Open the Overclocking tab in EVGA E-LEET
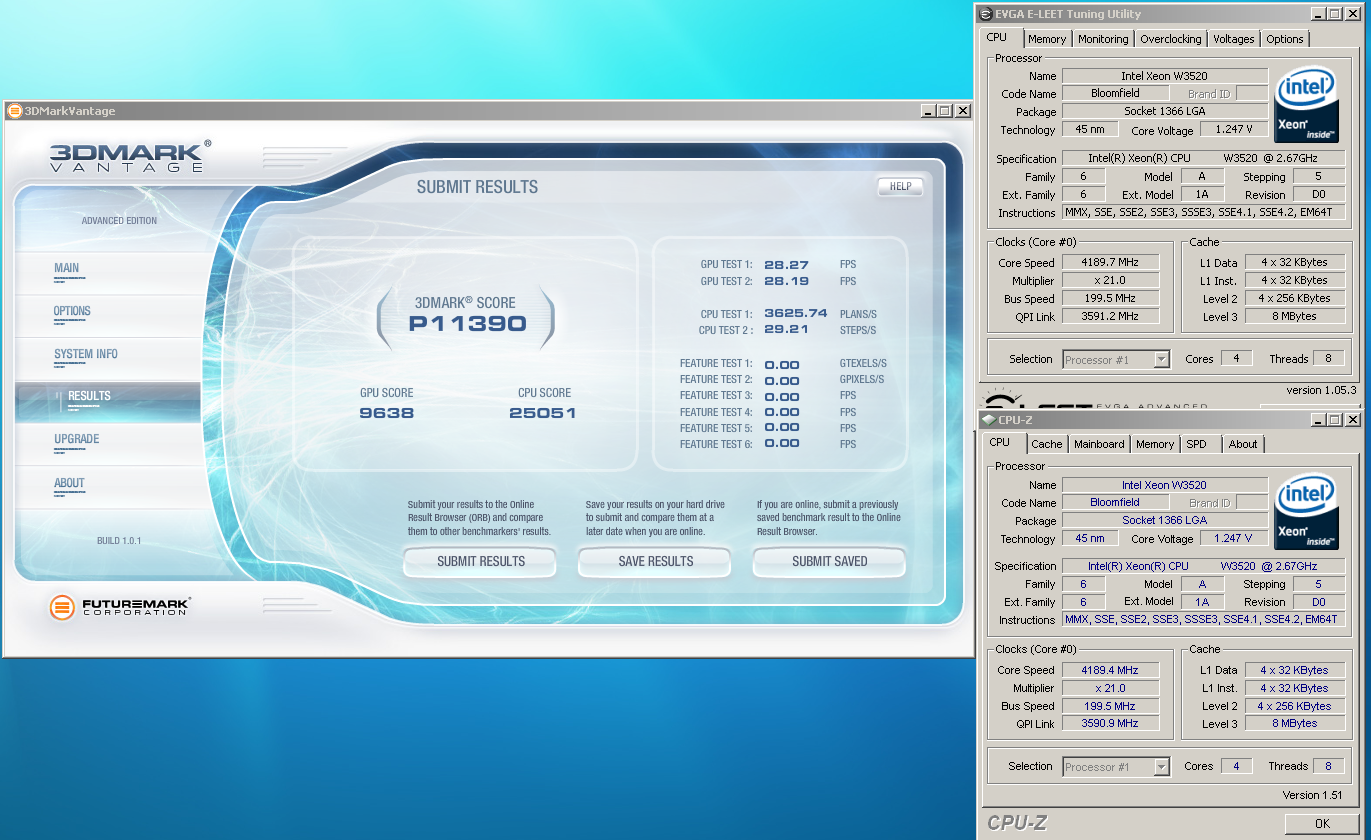1371x840 pixels. tap(1171, 39)
